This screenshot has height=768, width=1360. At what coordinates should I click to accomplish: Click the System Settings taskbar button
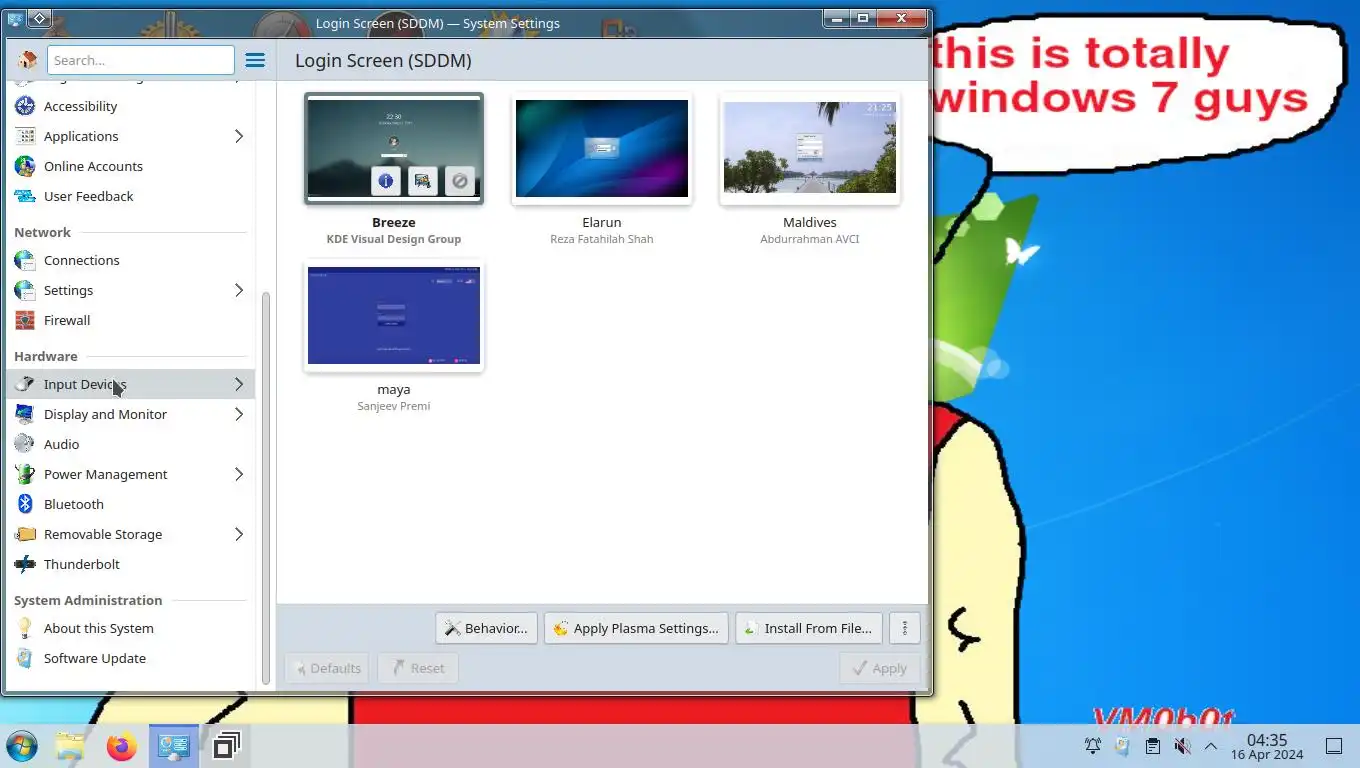pos(174,746)
